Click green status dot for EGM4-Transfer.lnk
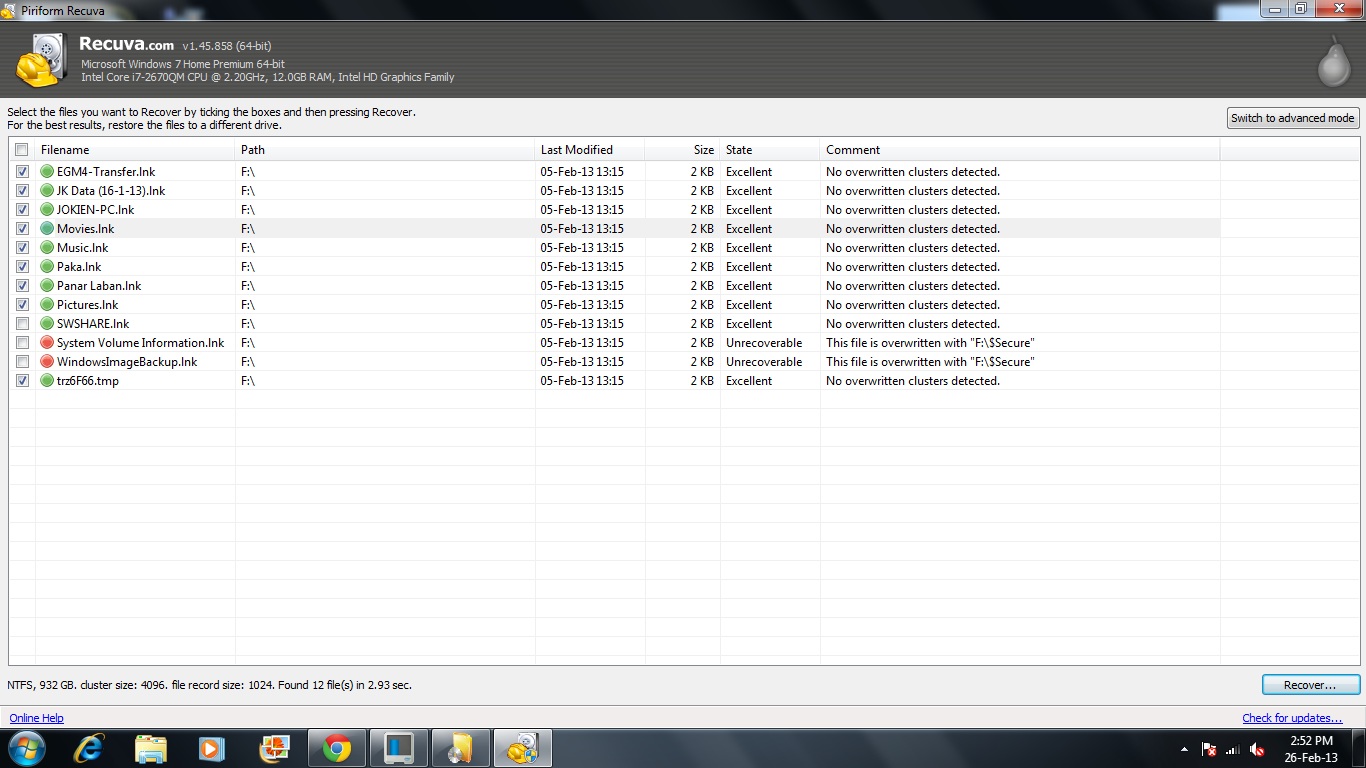The image size is (1366, 768). pos(47,172)
